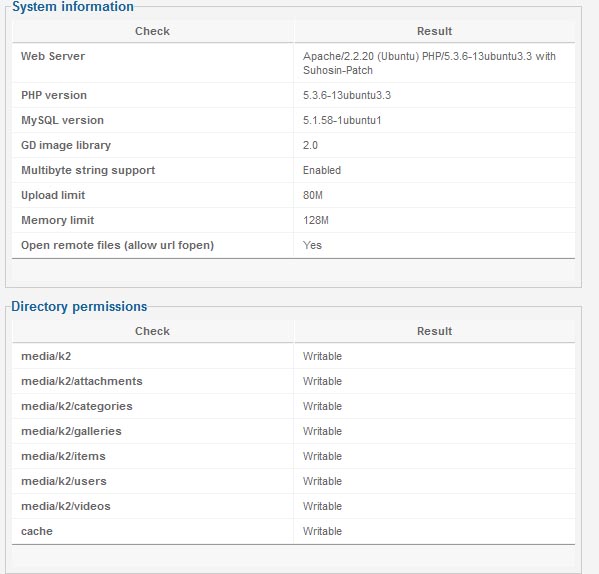Click the Result column header in System information
Screen dimensions: 599x574
(x=434, y=31)
